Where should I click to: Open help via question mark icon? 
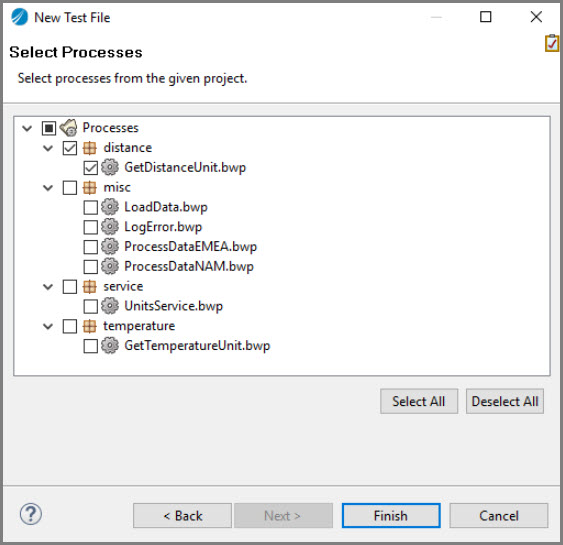point(31,514)
